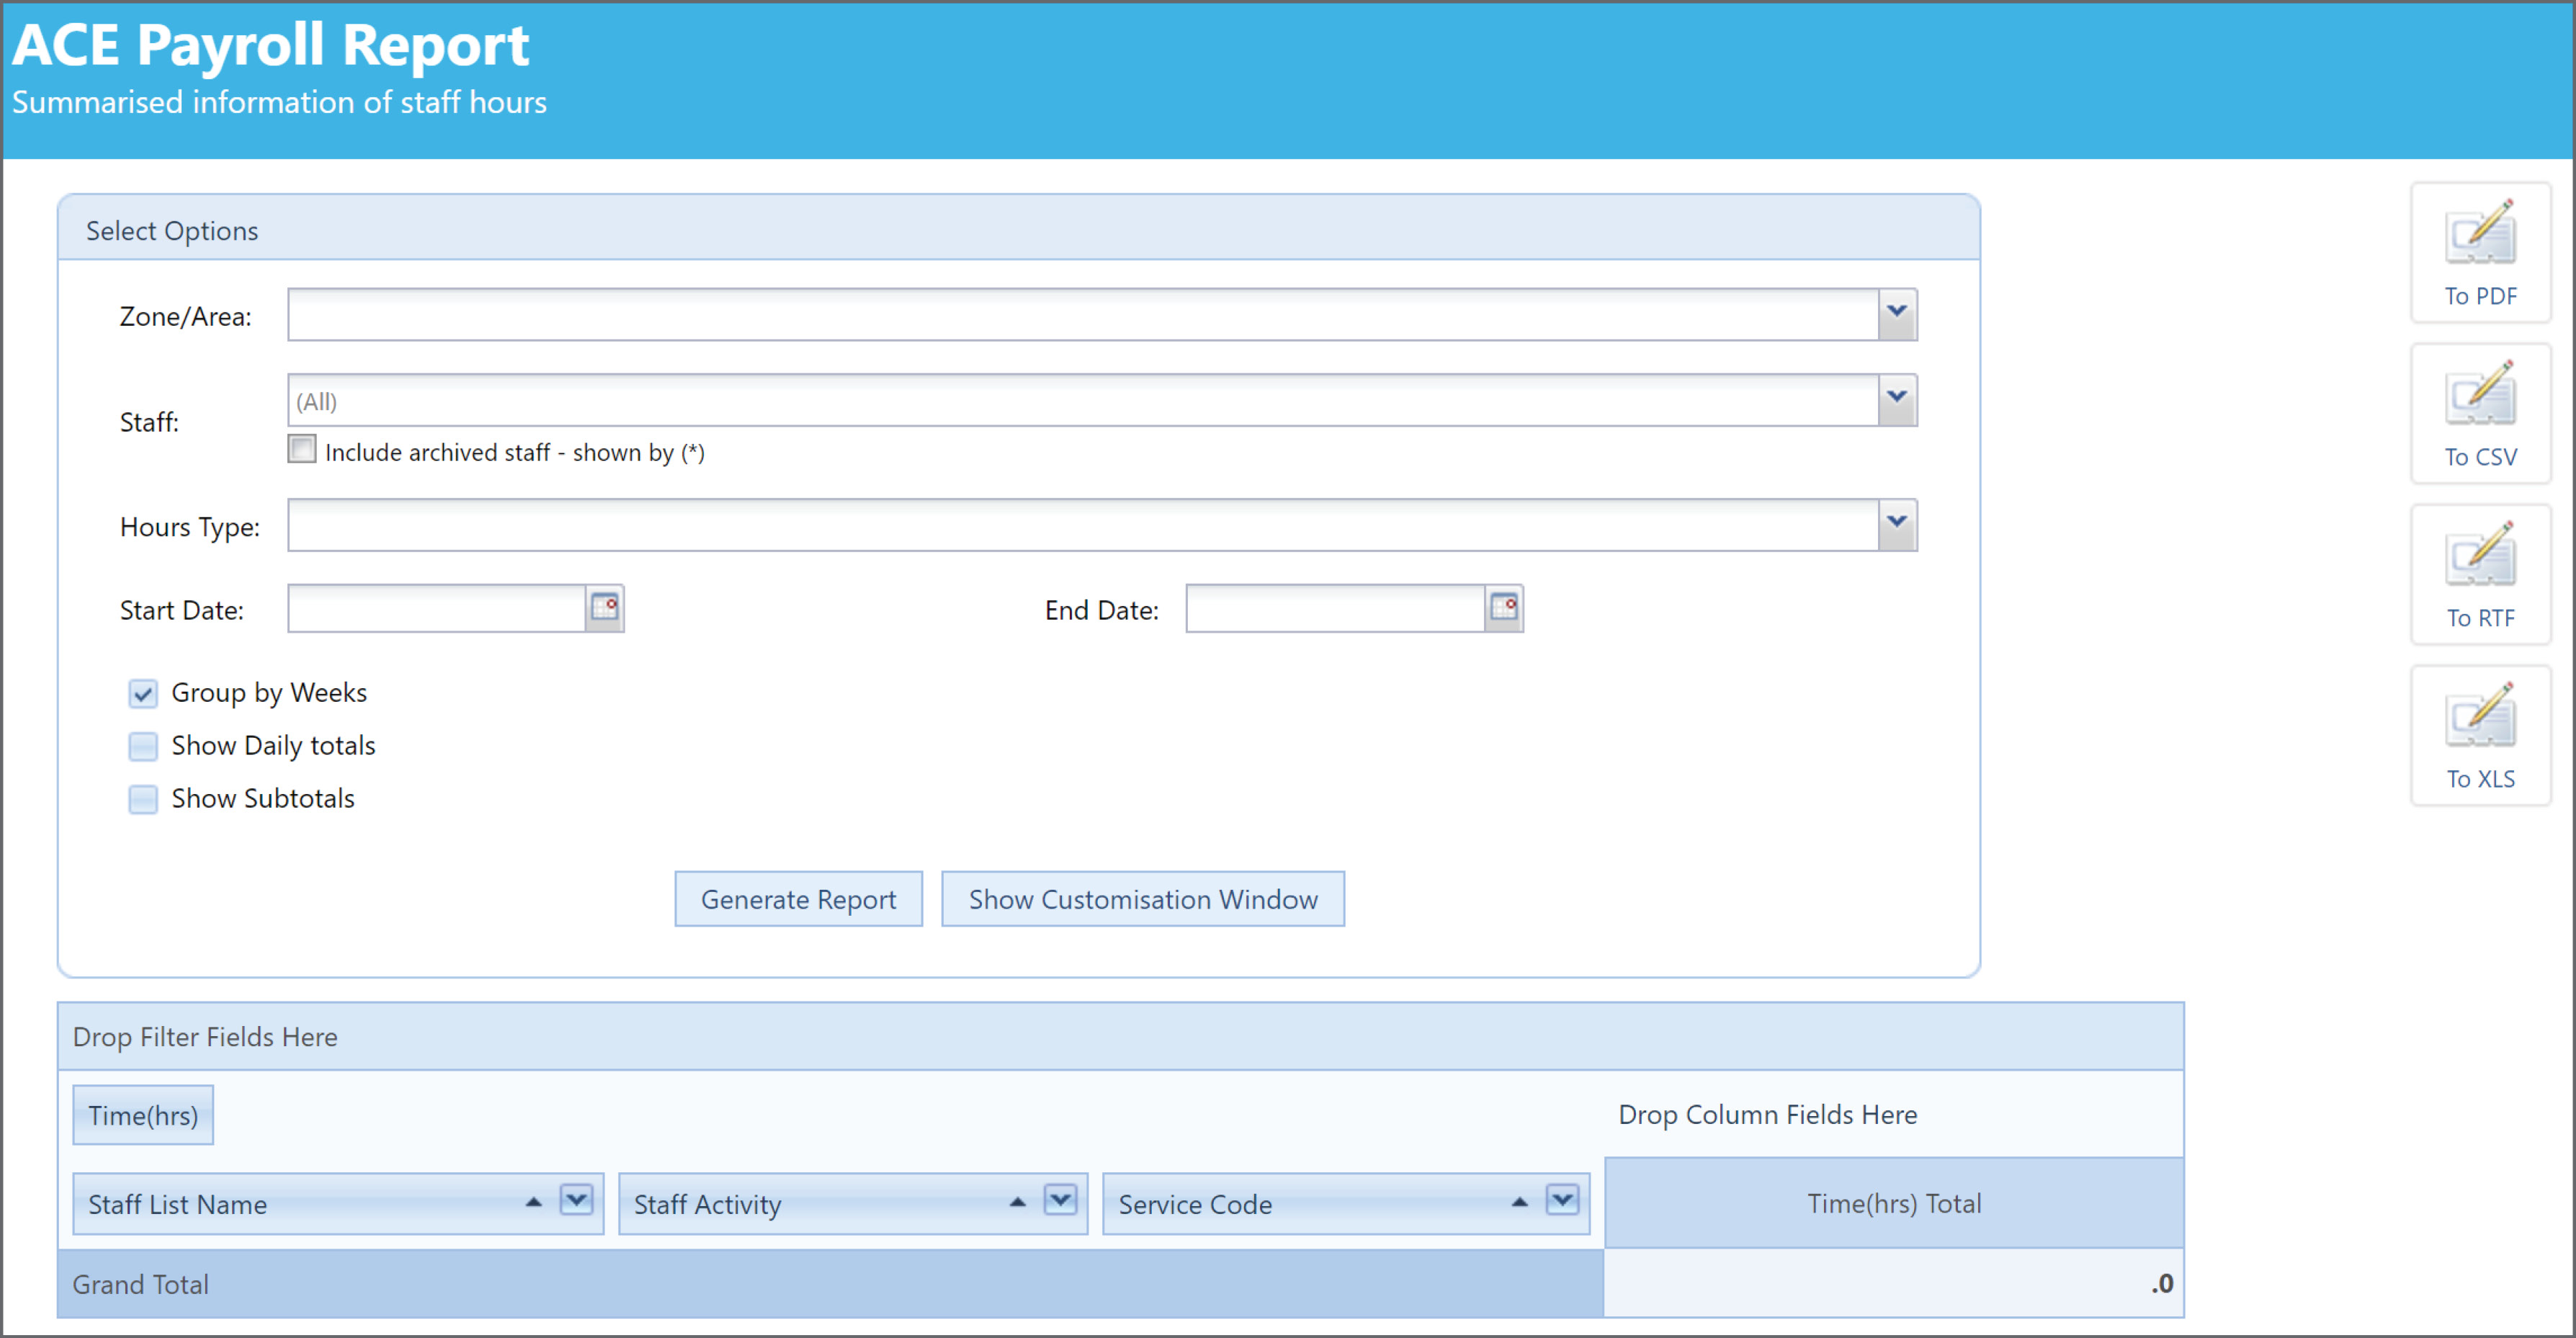
Task: Expand the Hours Type dropdown
Action: click(1895, 523)
